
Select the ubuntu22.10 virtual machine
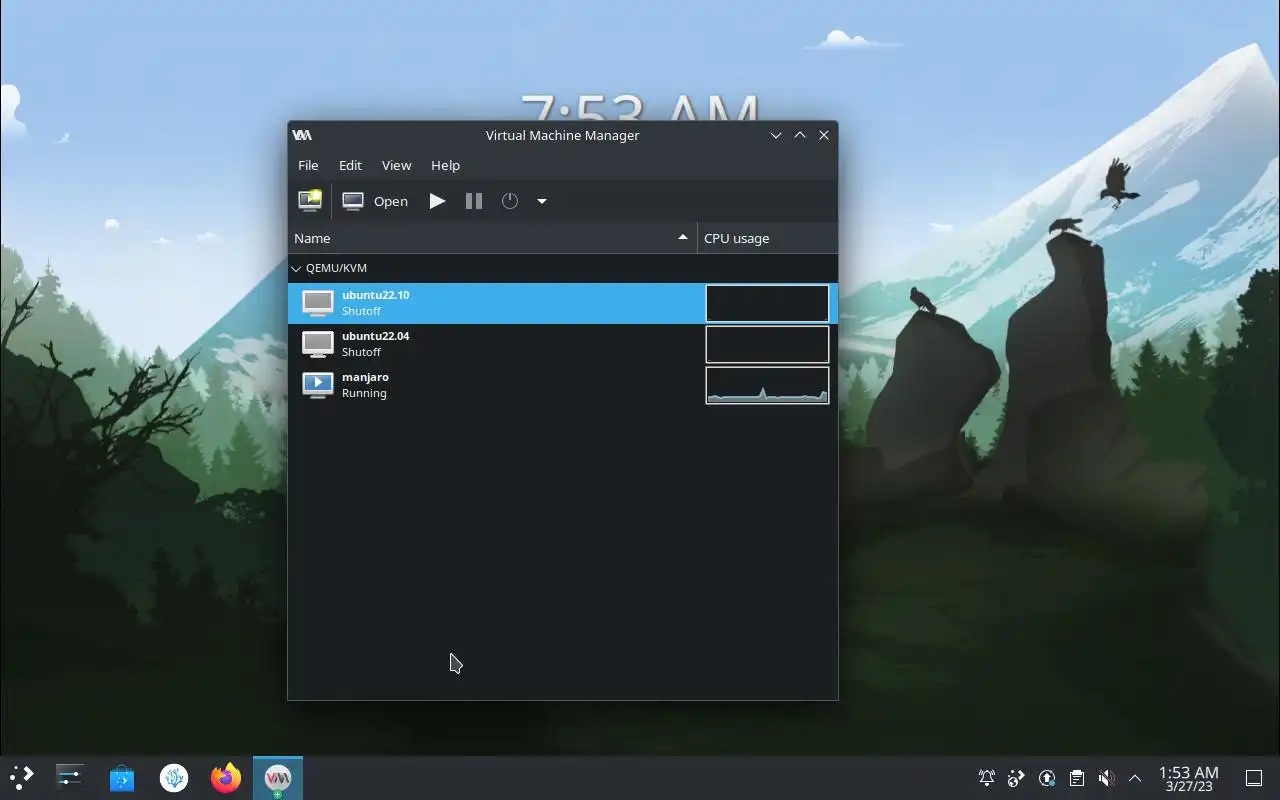pos(563,303)
